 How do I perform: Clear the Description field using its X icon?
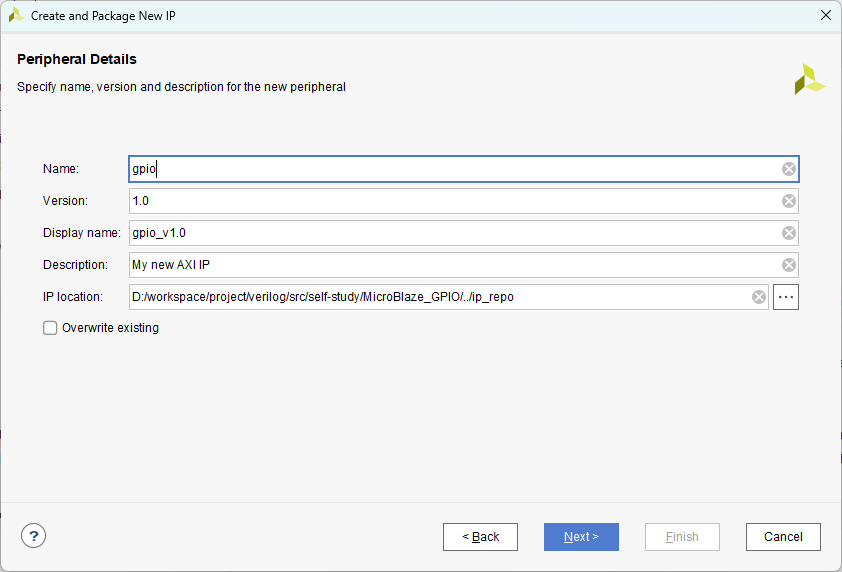pos(789,265)
